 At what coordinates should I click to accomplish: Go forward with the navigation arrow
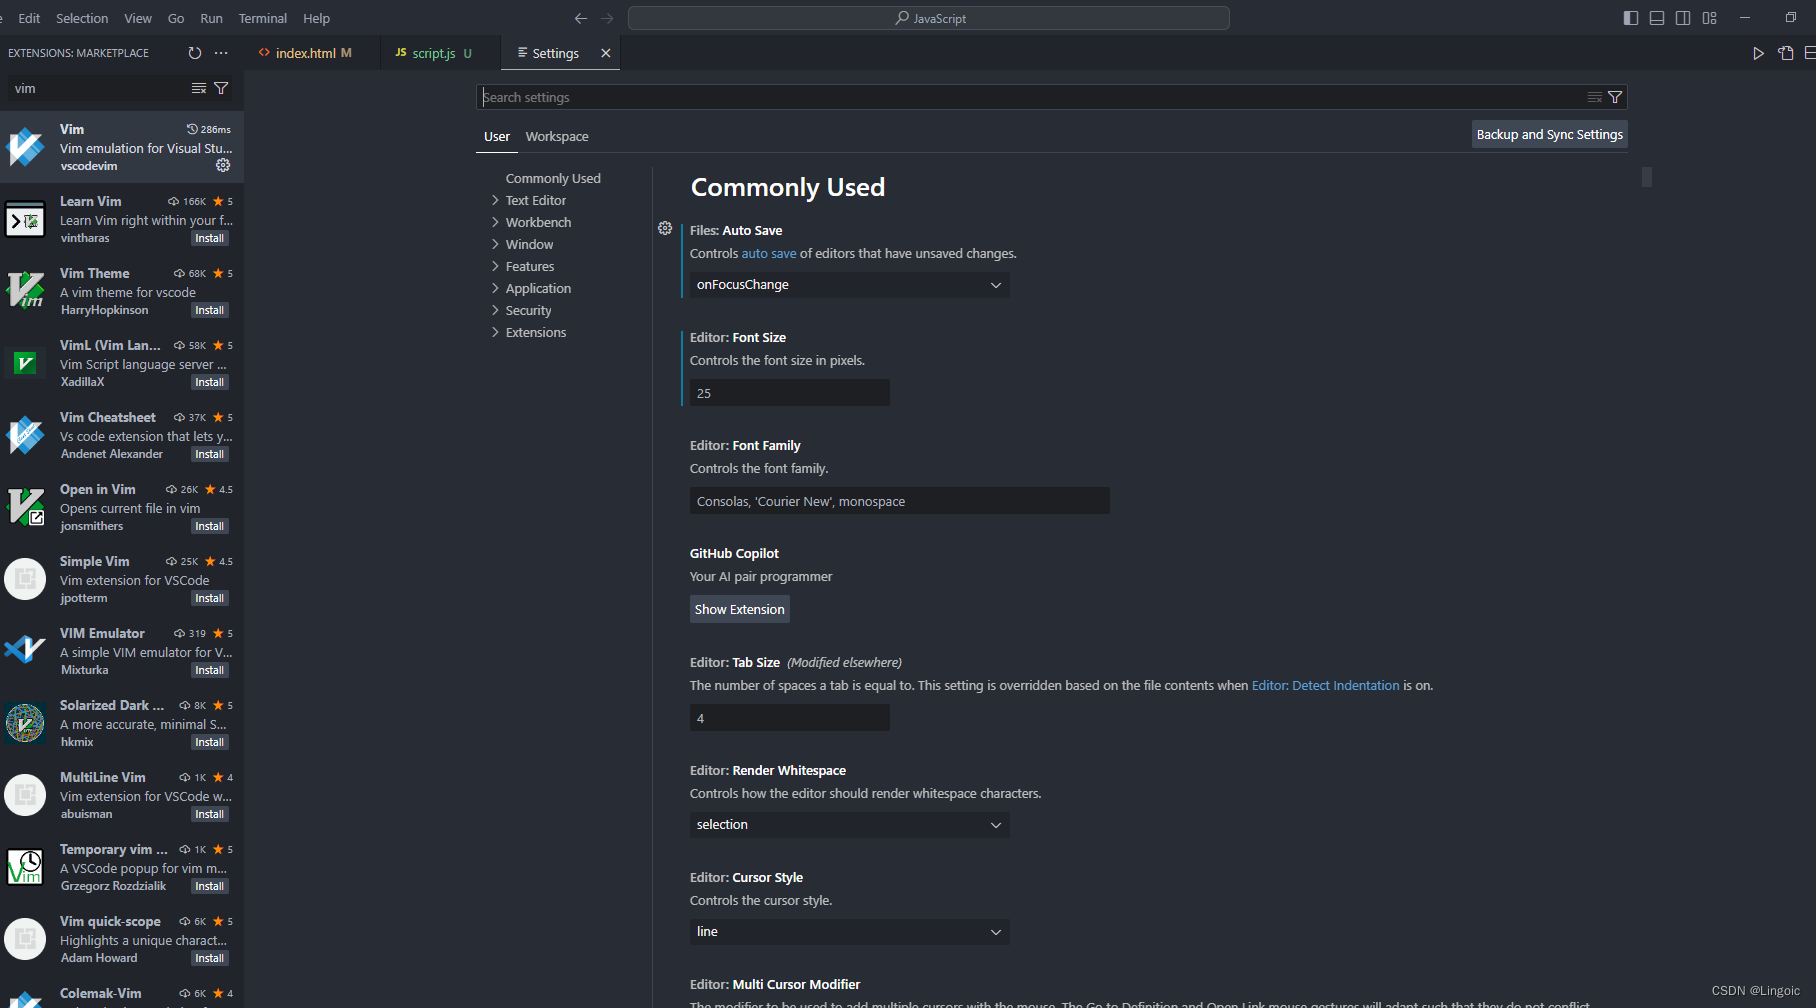[607, 18]
